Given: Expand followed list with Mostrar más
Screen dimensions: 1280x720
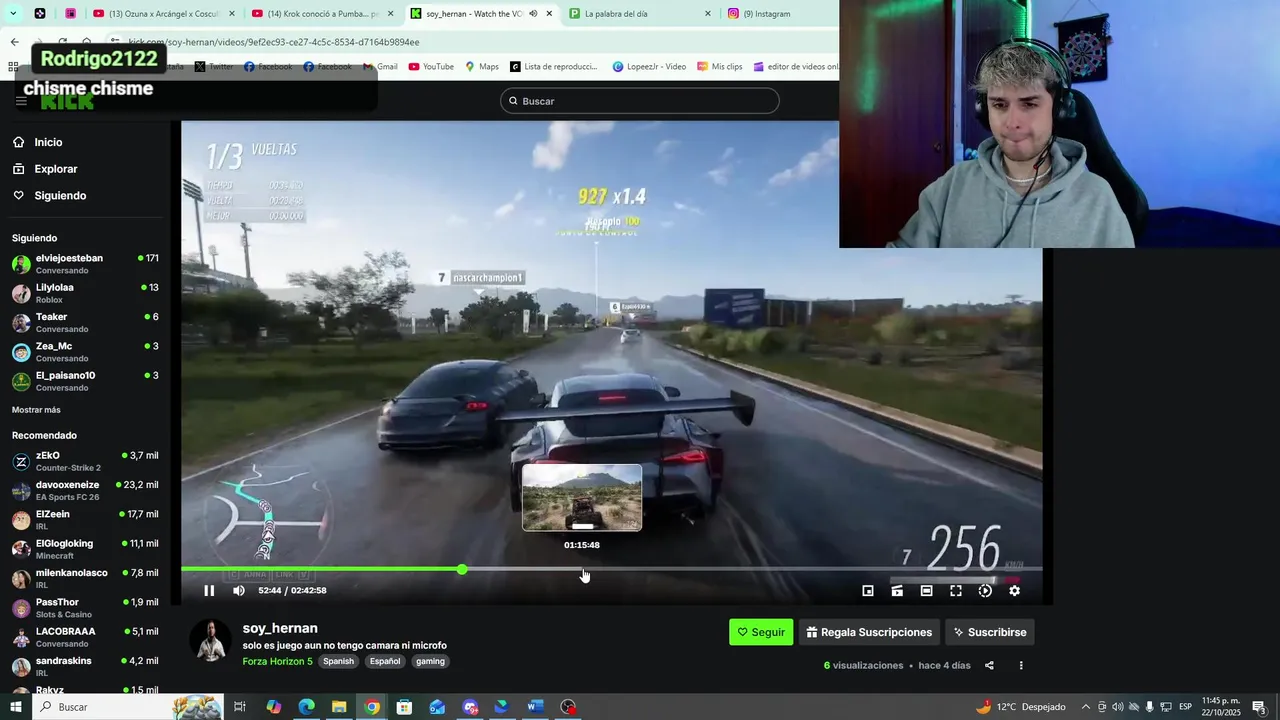Looking at the screenshot, I should (36, 410).
